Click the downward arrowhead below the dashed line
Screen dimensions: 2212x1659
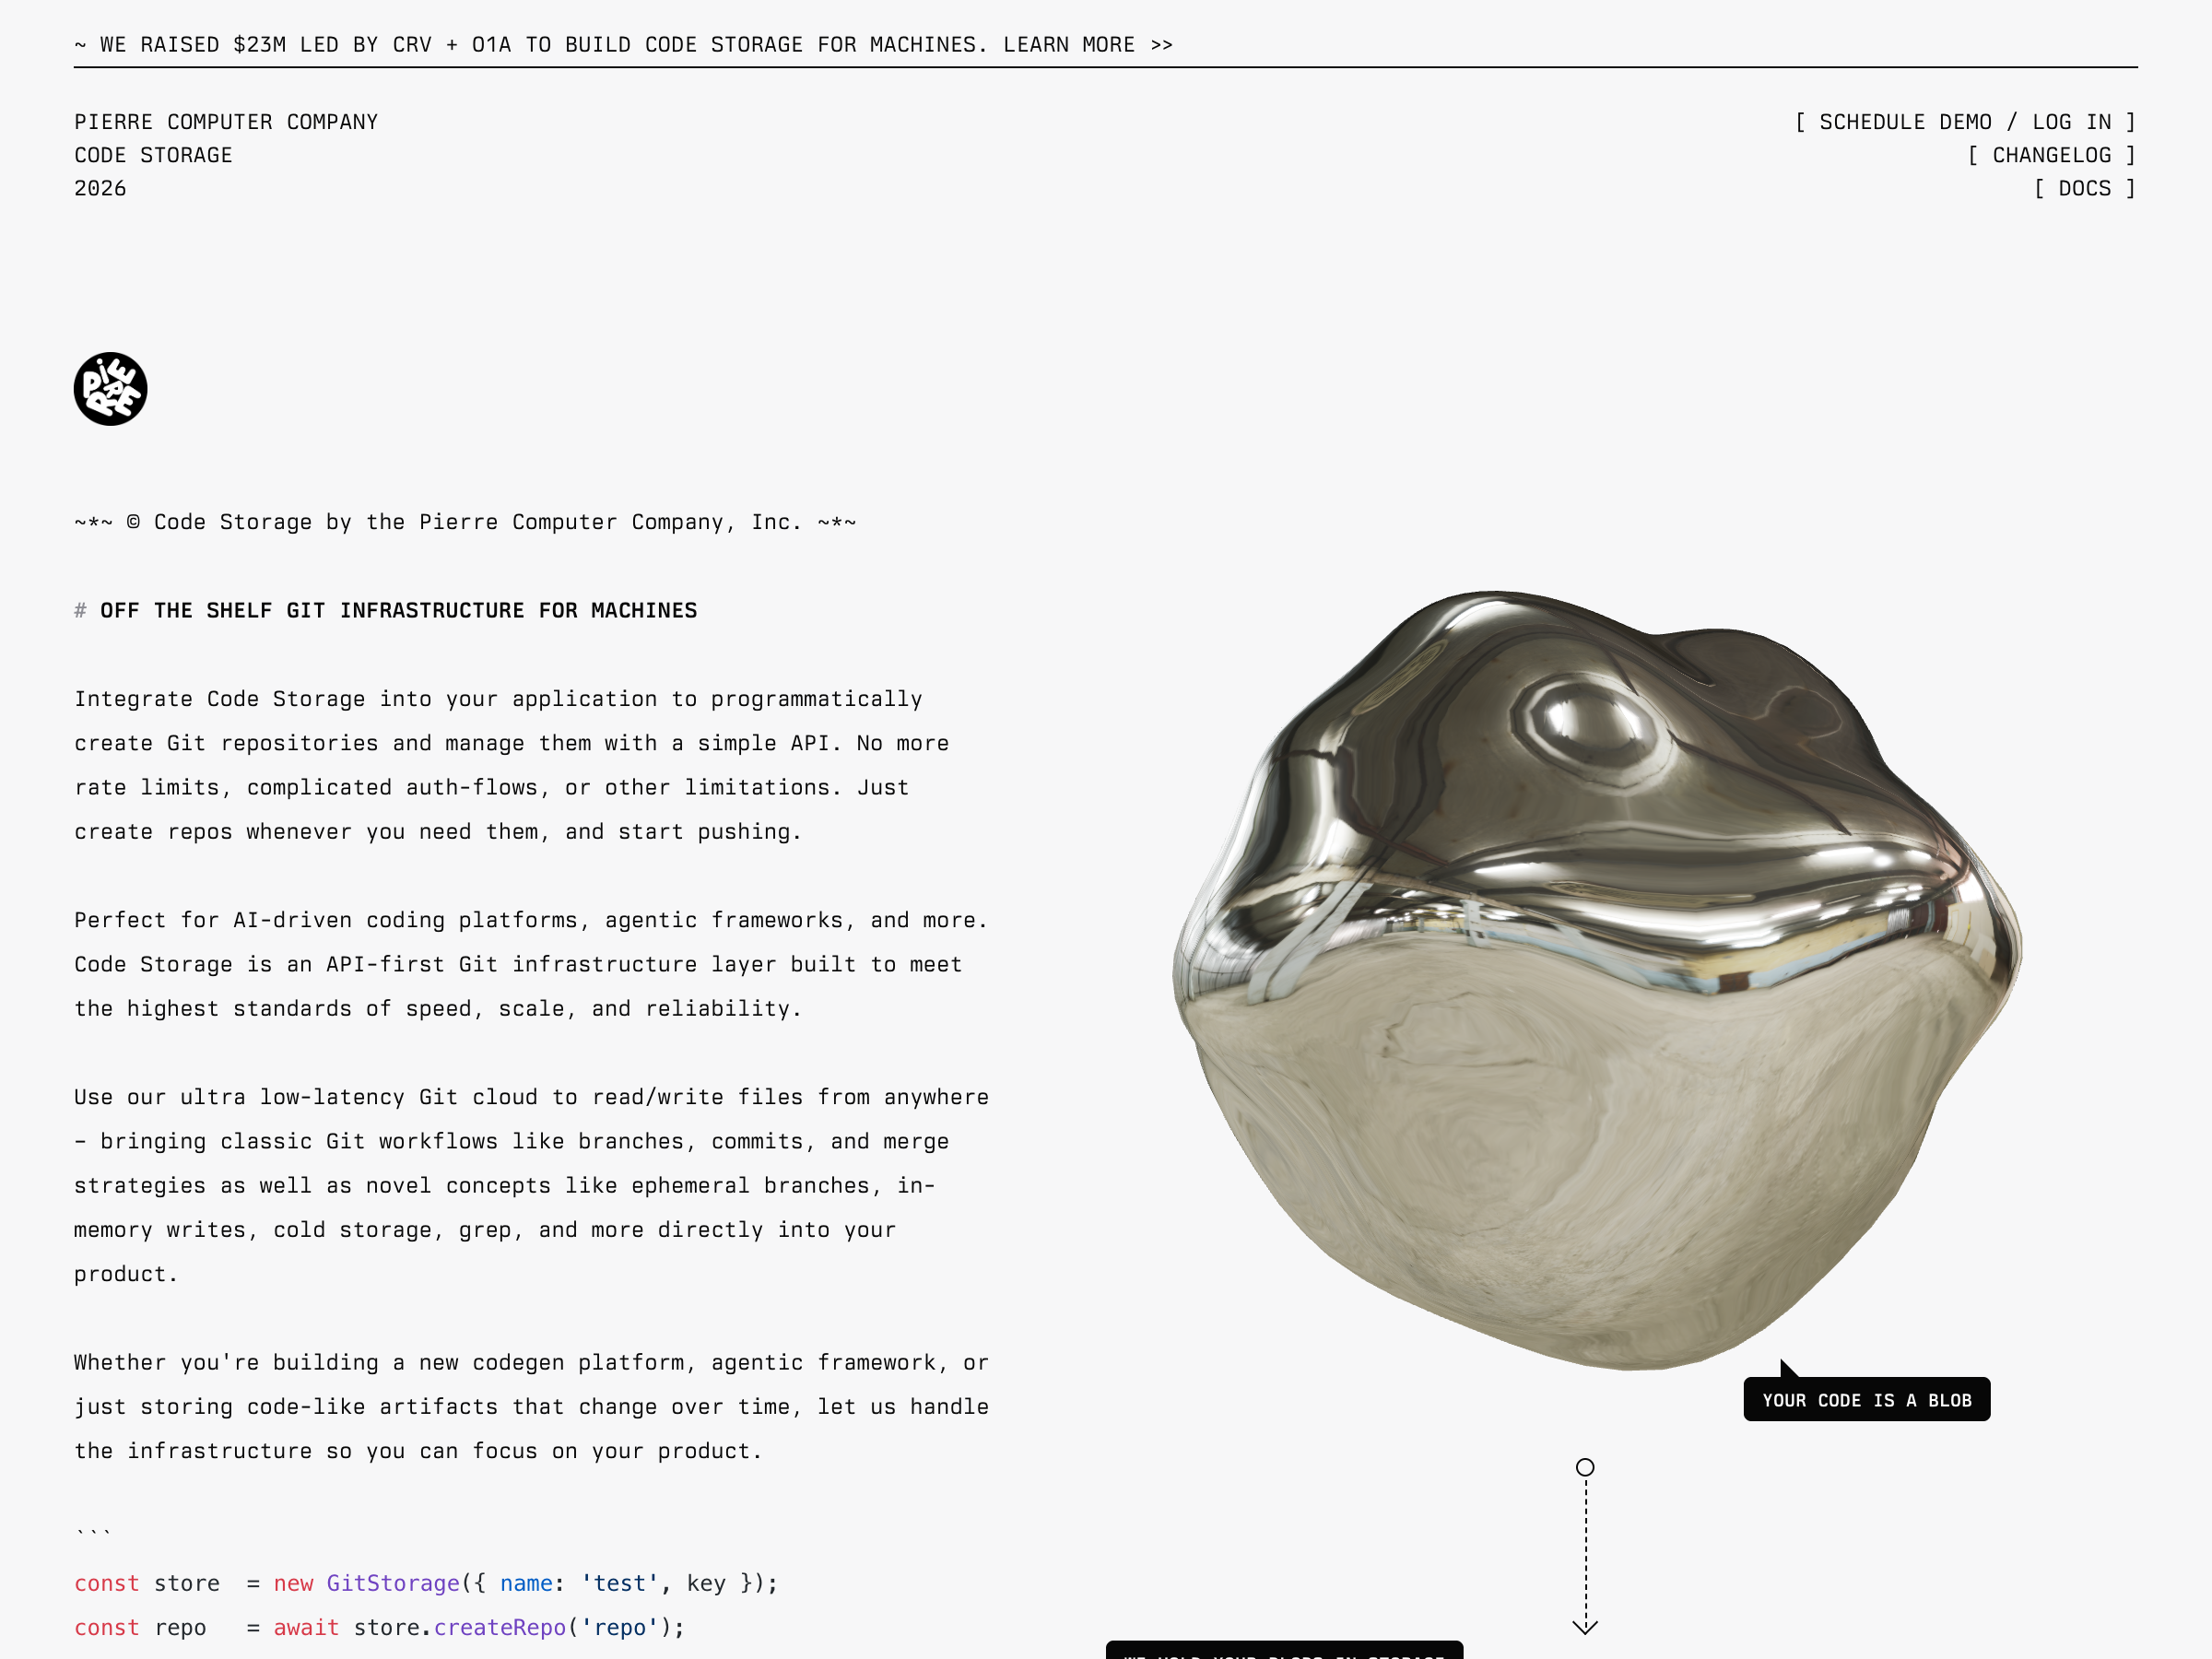[1585, 1627]
